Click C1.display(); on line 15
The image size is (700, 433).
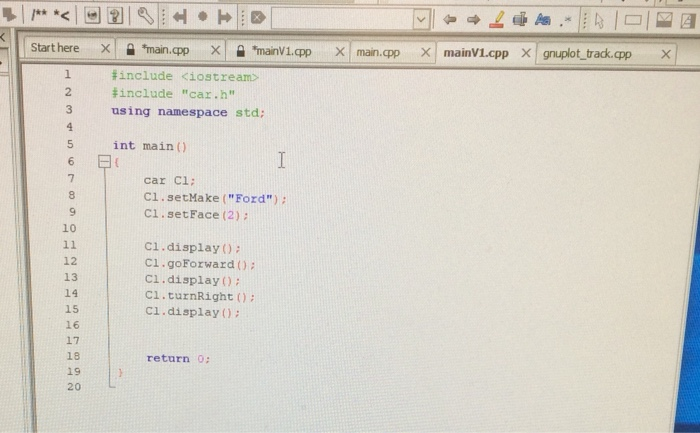click(x=192, y=312)
